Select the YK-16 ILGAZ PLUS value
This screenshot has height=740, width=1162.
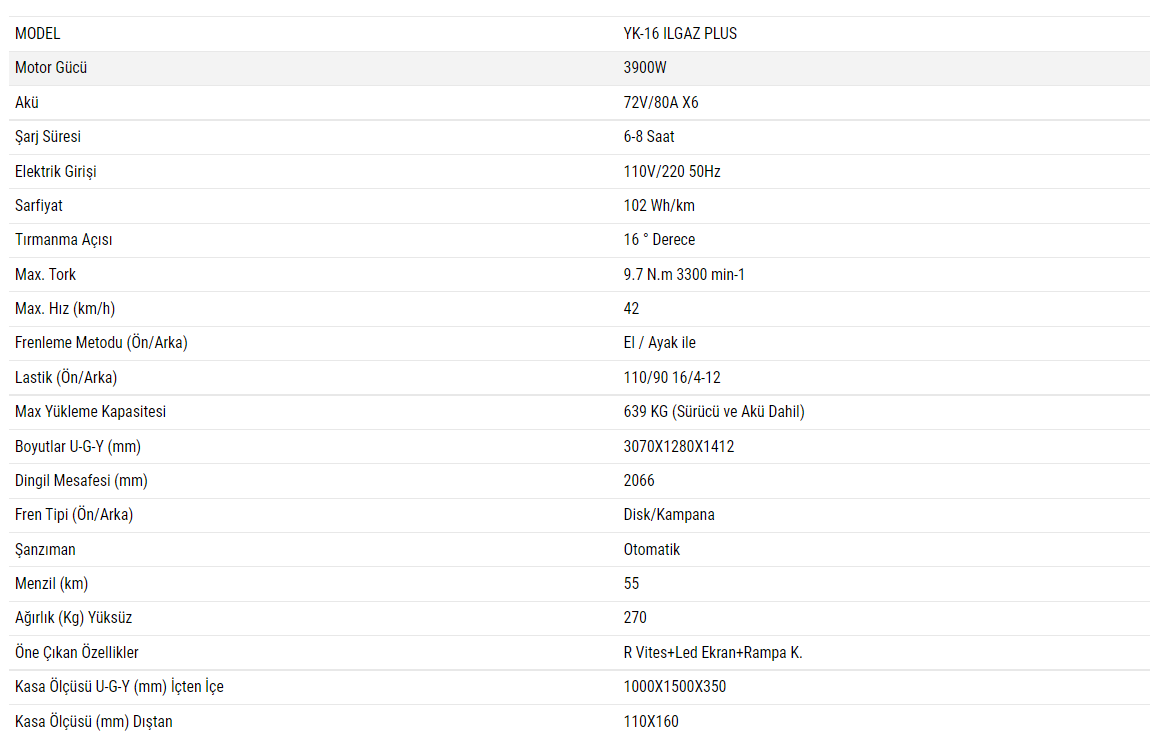(680, 34)
